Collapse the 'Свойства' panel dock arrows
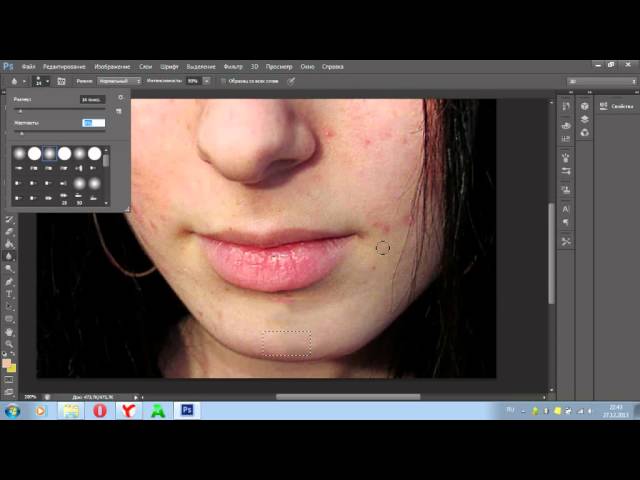The image size is (640, 480). click(636, 93)
